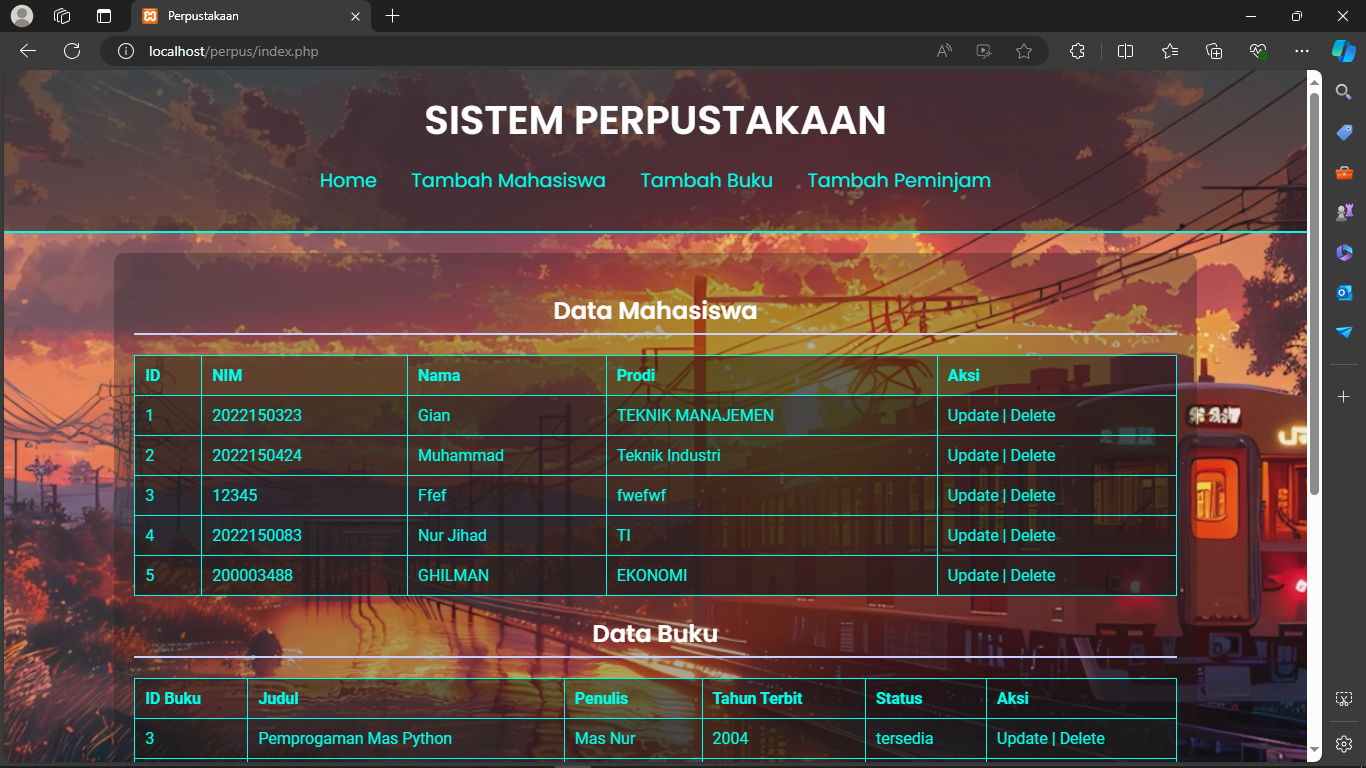This screenshot has height=768, width=1366.
Task: Refresh the page with the reload icon
Action: [72, 51]
